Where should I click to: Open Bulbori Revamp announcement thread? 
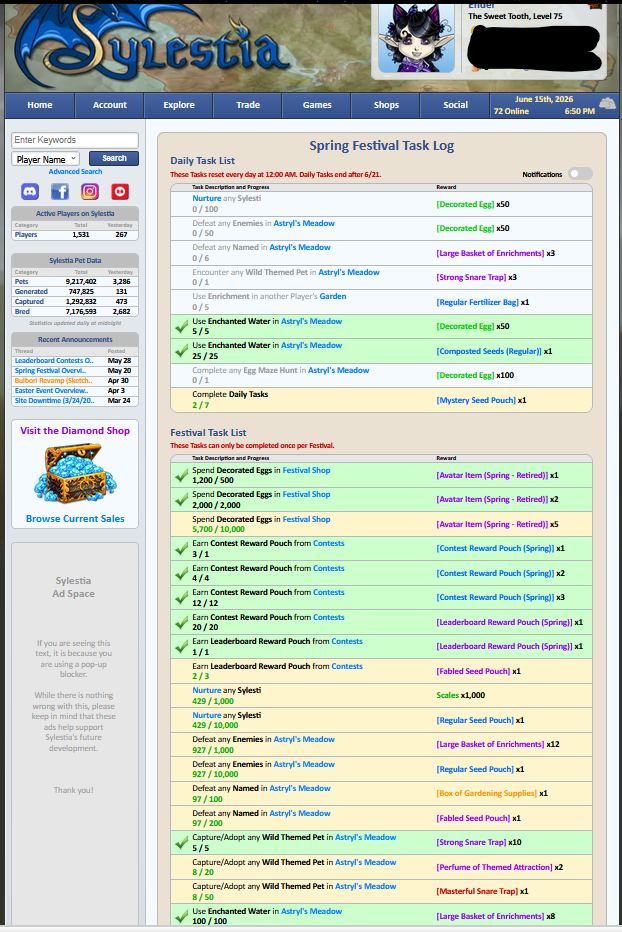[x=53, y=381]
